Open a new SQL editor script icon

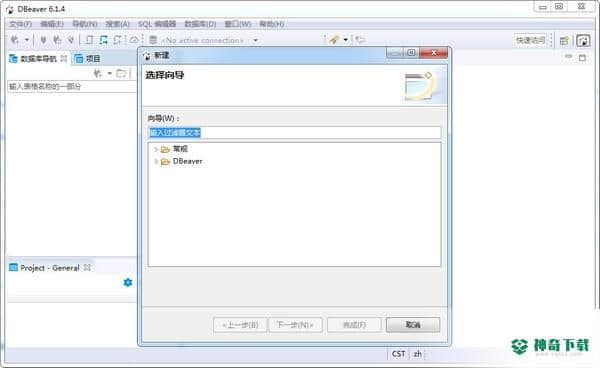point(89,40)
